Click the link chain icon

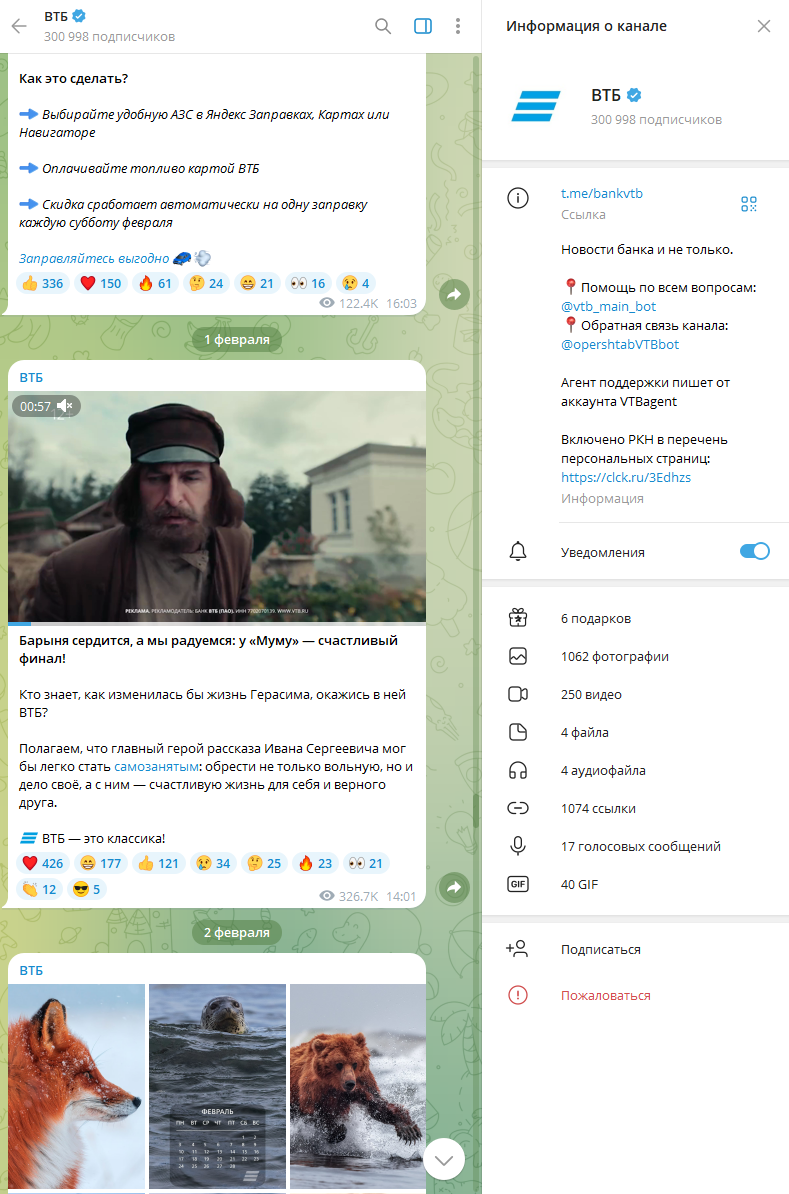pos(518,808)
